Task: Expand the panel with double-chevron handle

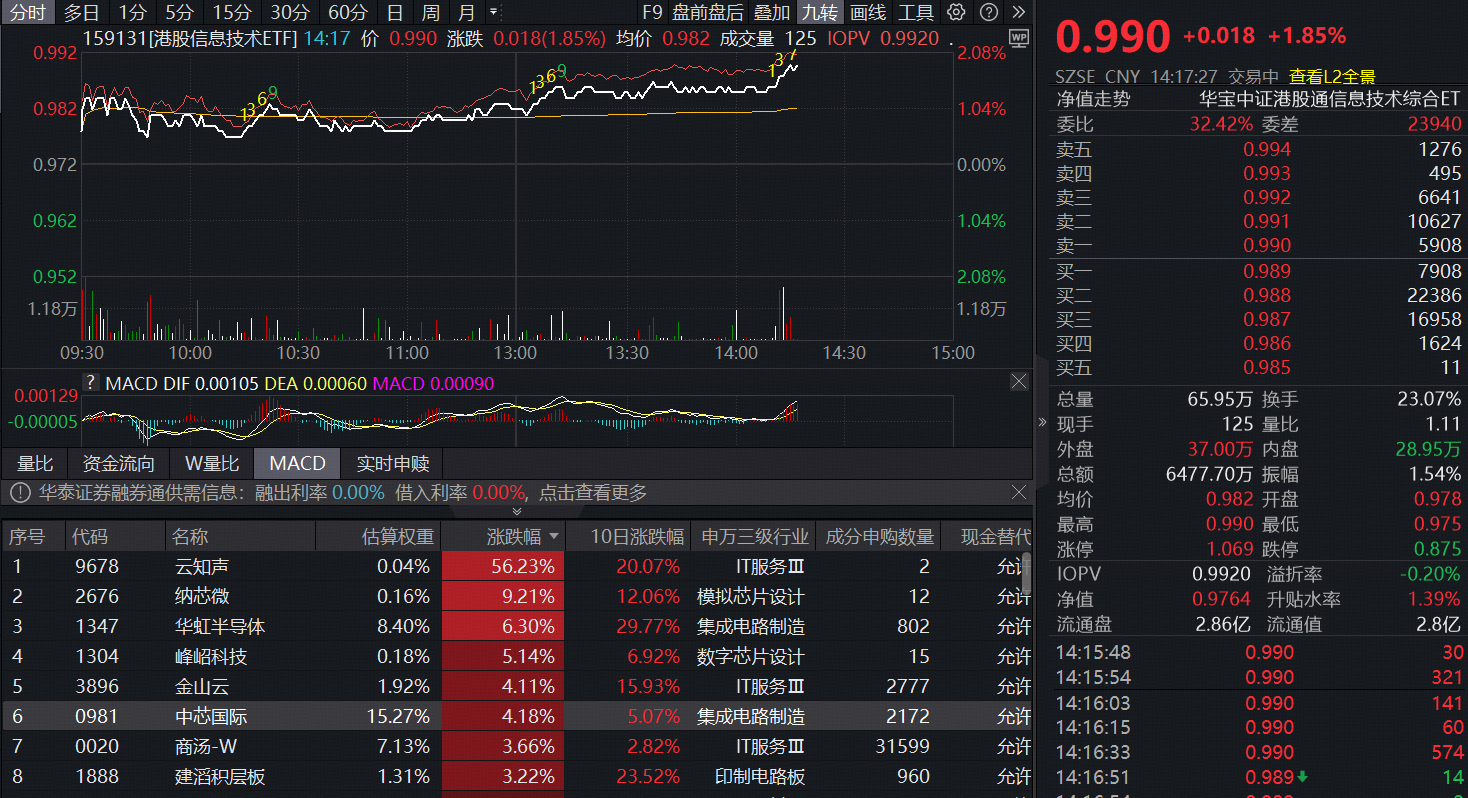Action: click(517, 511)
